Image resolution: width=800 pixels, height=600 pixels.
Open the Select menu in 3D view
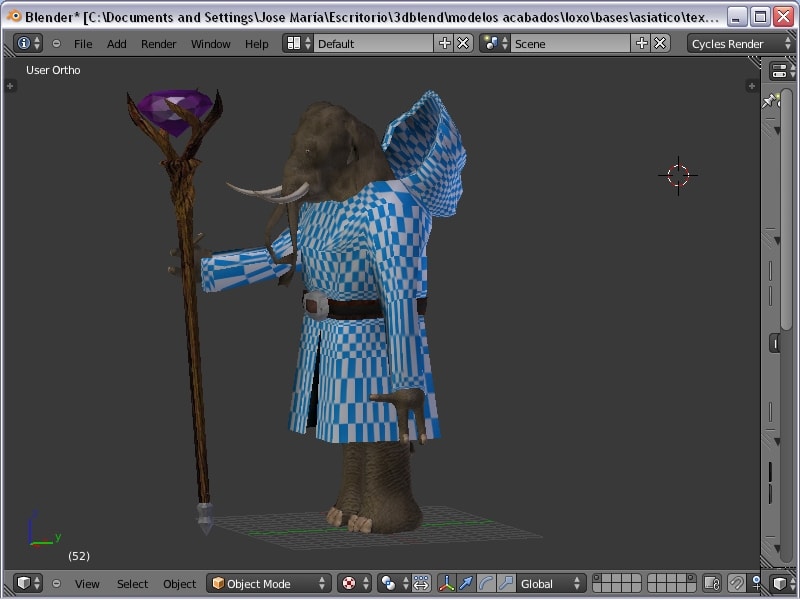tap(132, 584)
